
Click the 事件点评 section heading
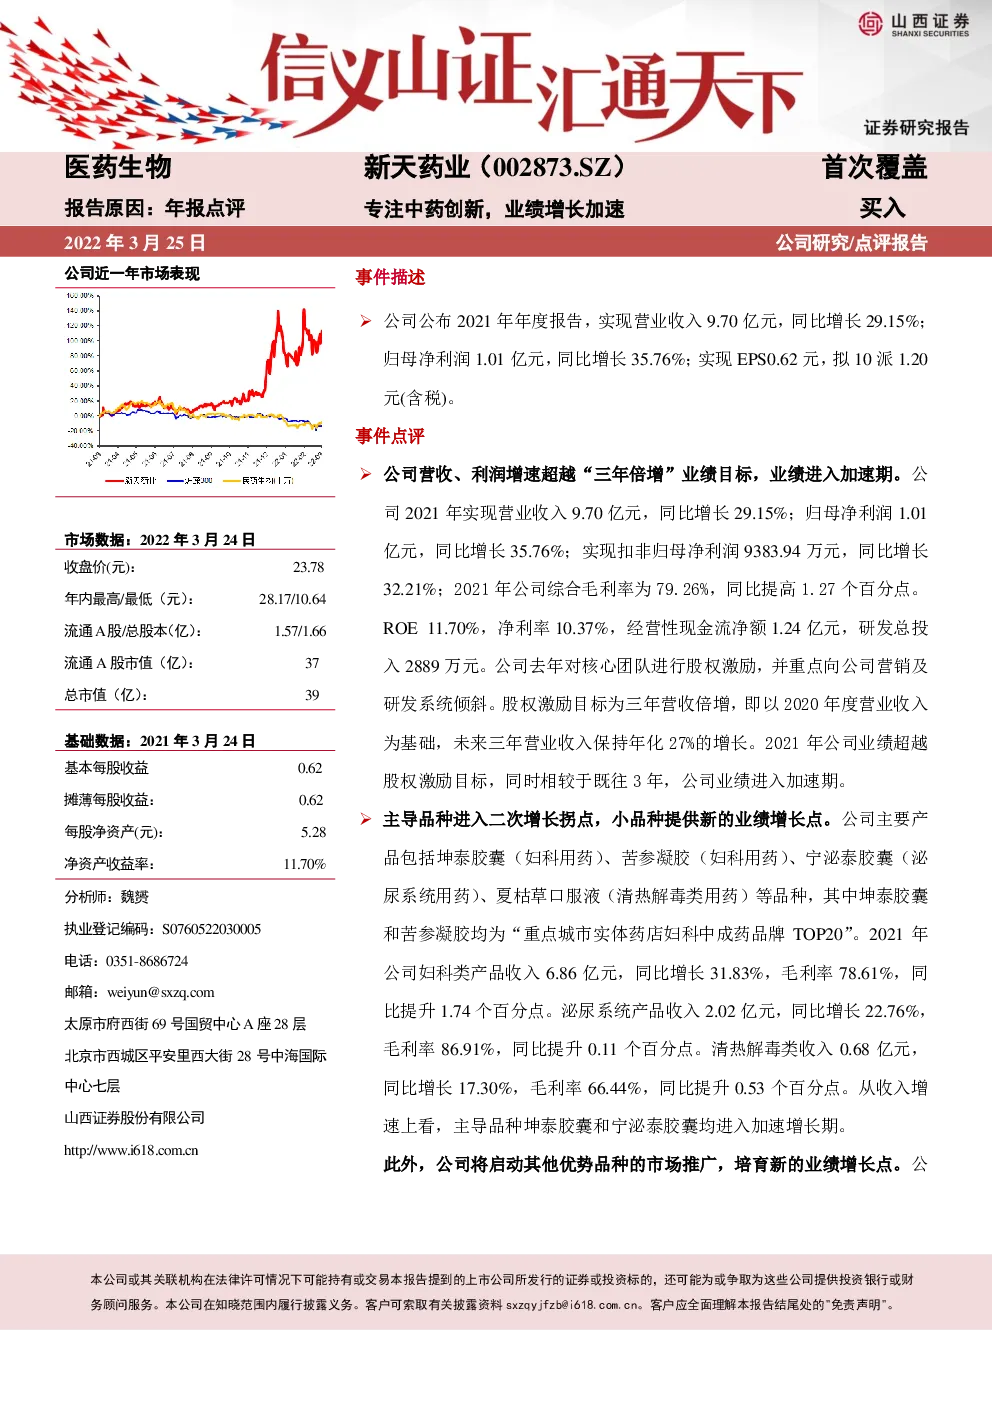[x=390, y=436]
